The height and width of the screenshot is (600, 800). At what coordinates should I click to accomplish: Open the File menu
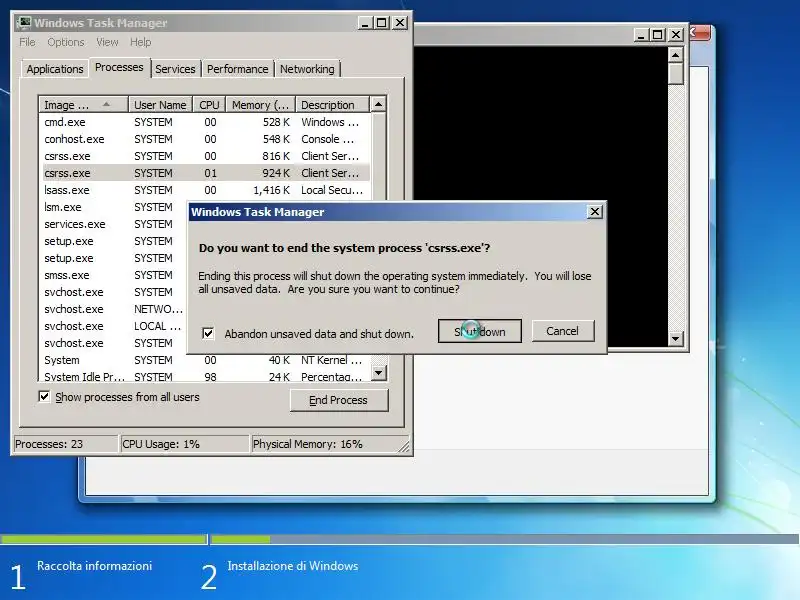pyautogui.click(x=27, y=42)
